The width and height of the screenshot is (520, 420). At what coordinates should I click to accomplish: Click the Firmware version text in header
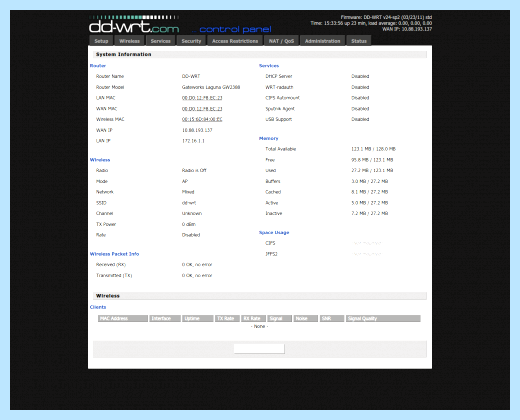coord(386,17)
